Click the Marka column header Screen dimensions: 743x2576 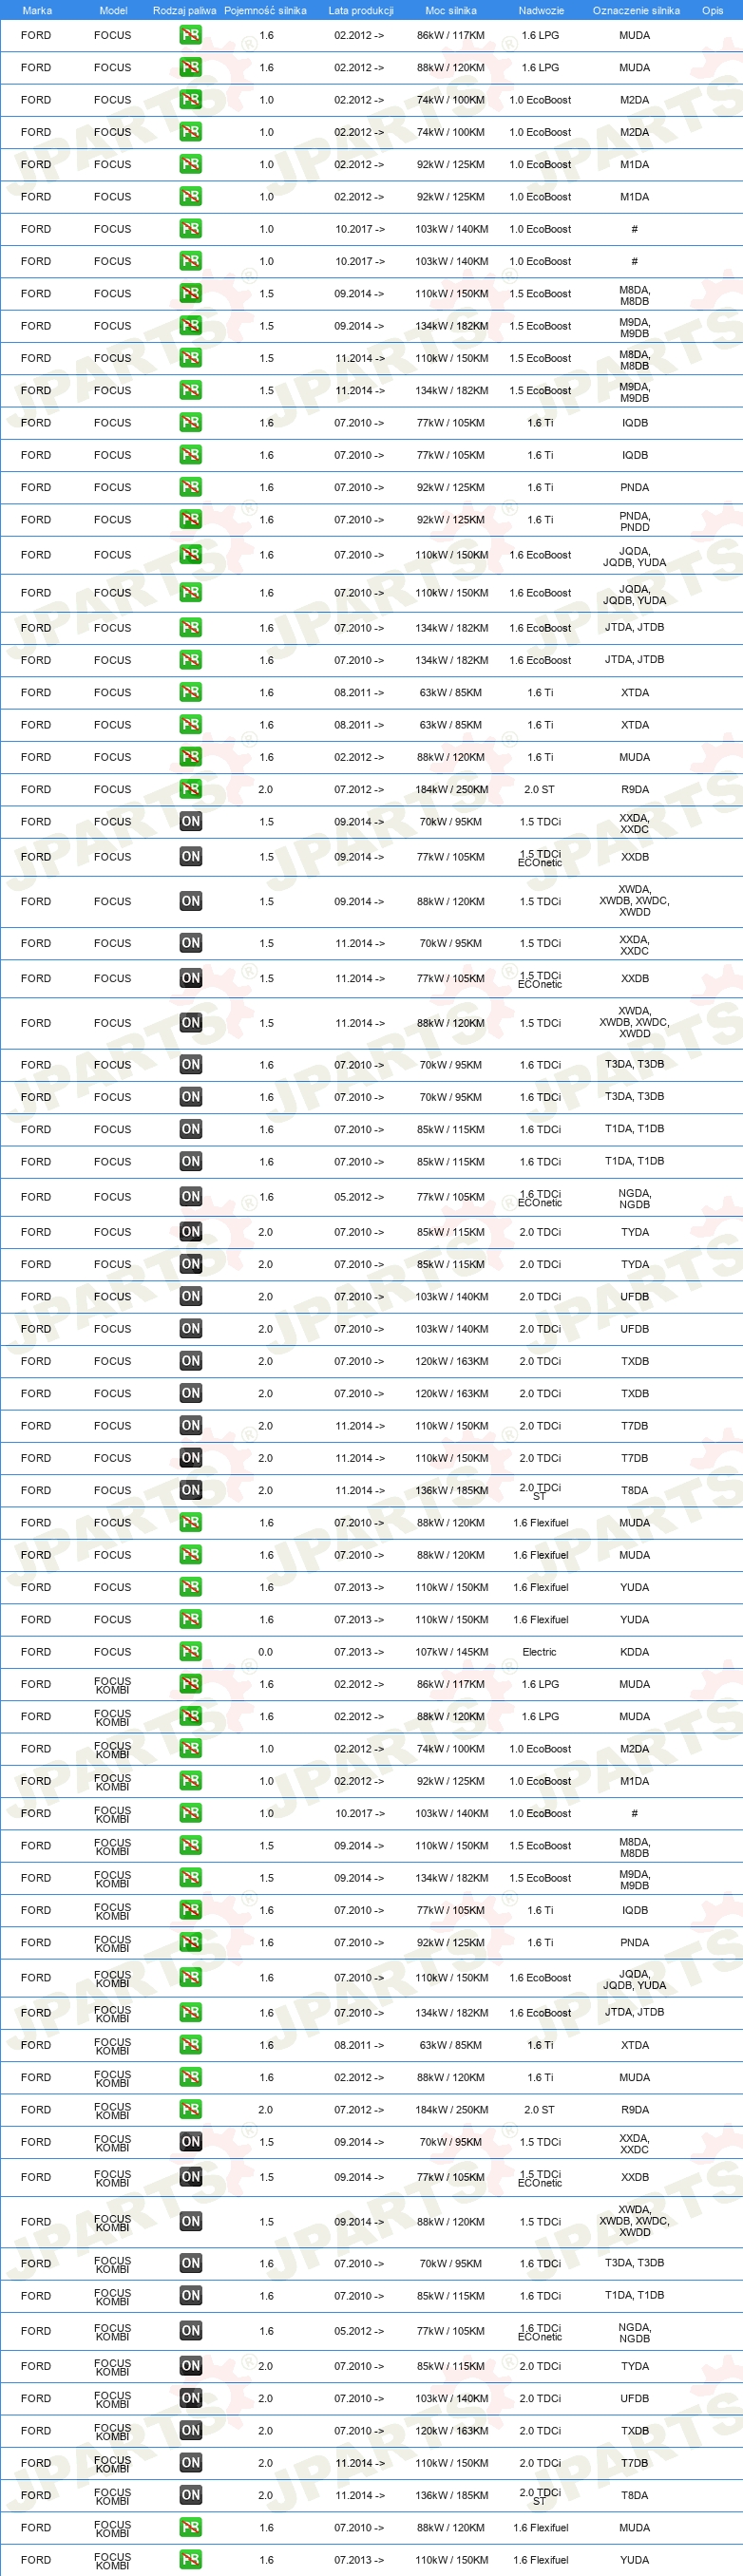[x=37, y=10]
